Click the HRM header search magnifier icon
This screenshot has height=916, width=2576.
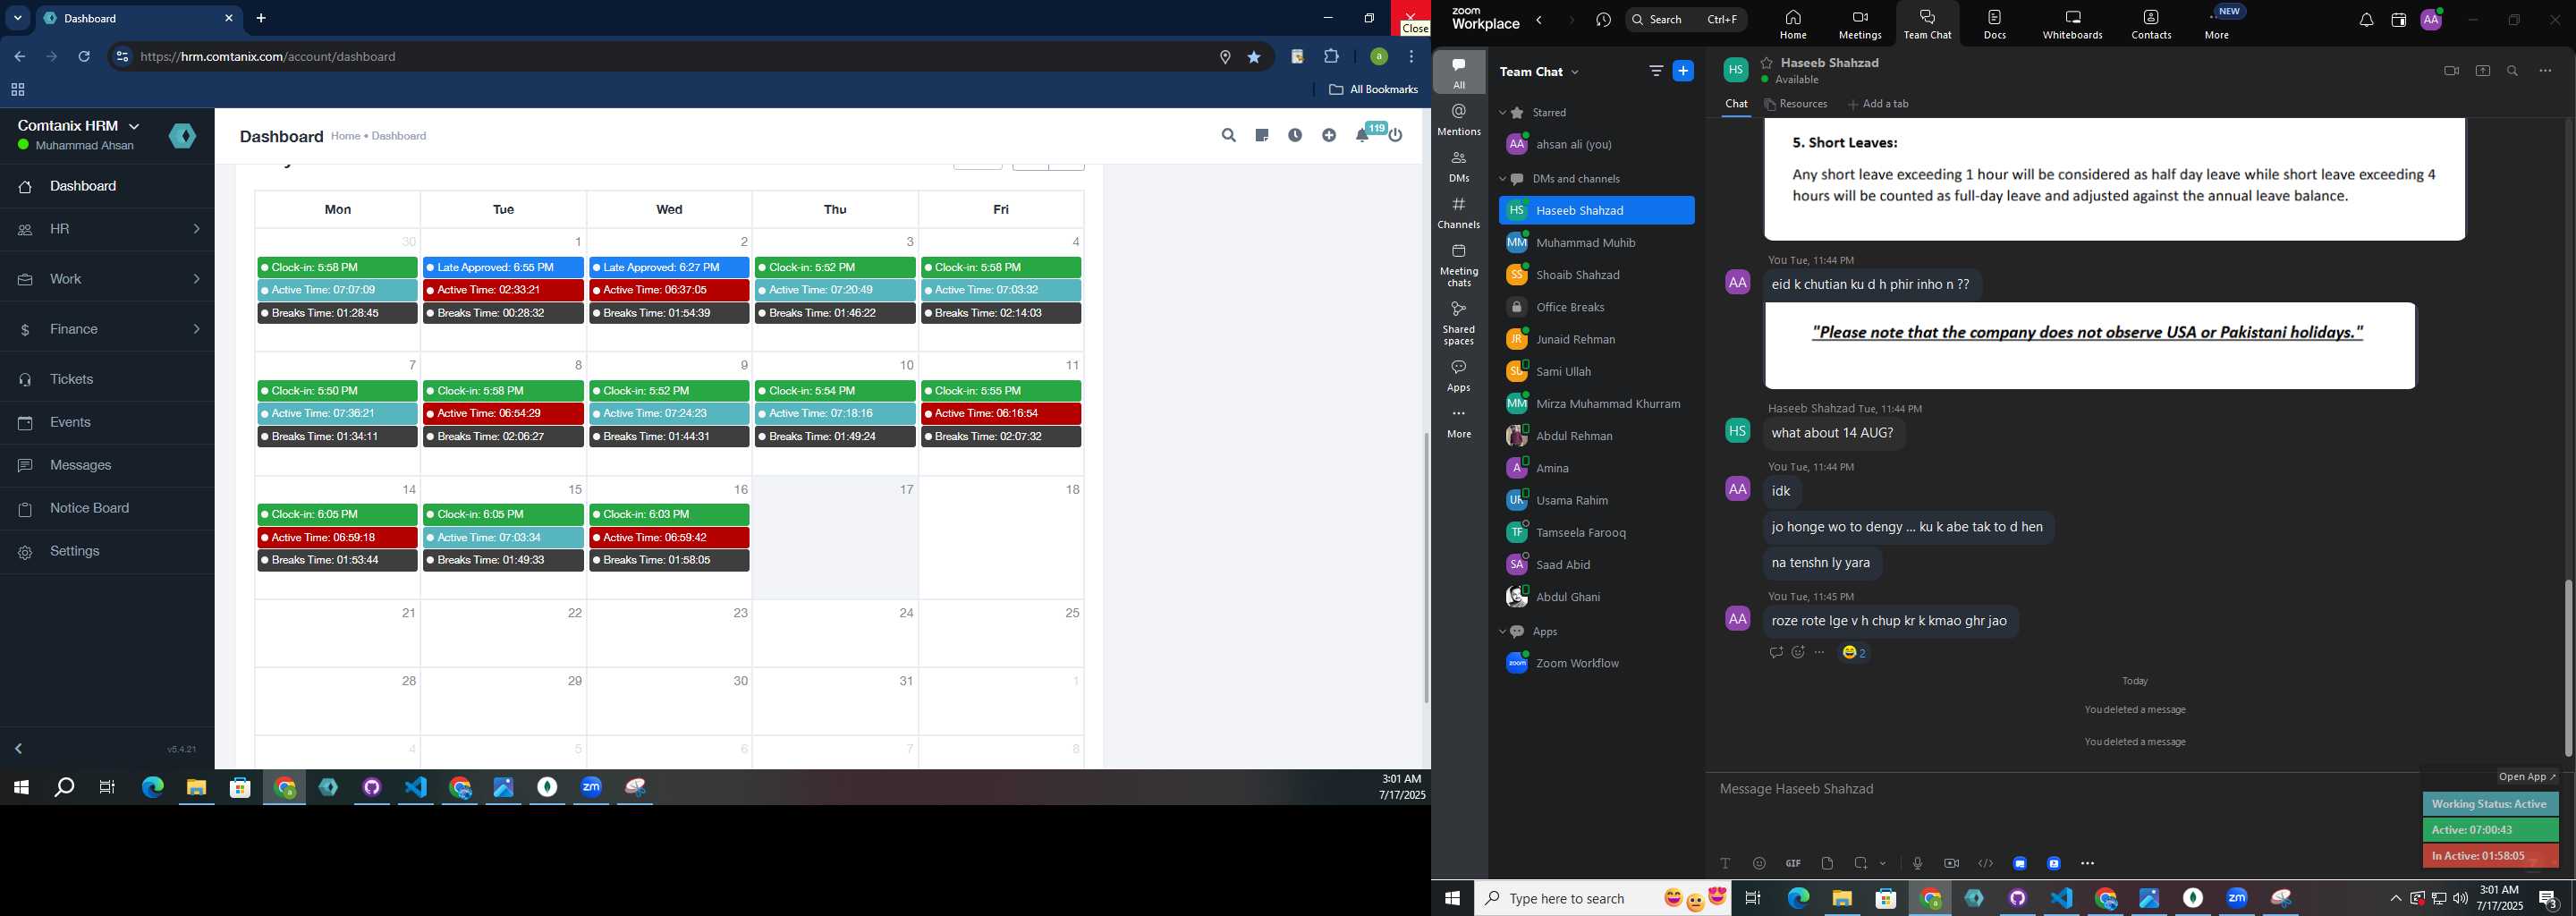pos(1229,136)
